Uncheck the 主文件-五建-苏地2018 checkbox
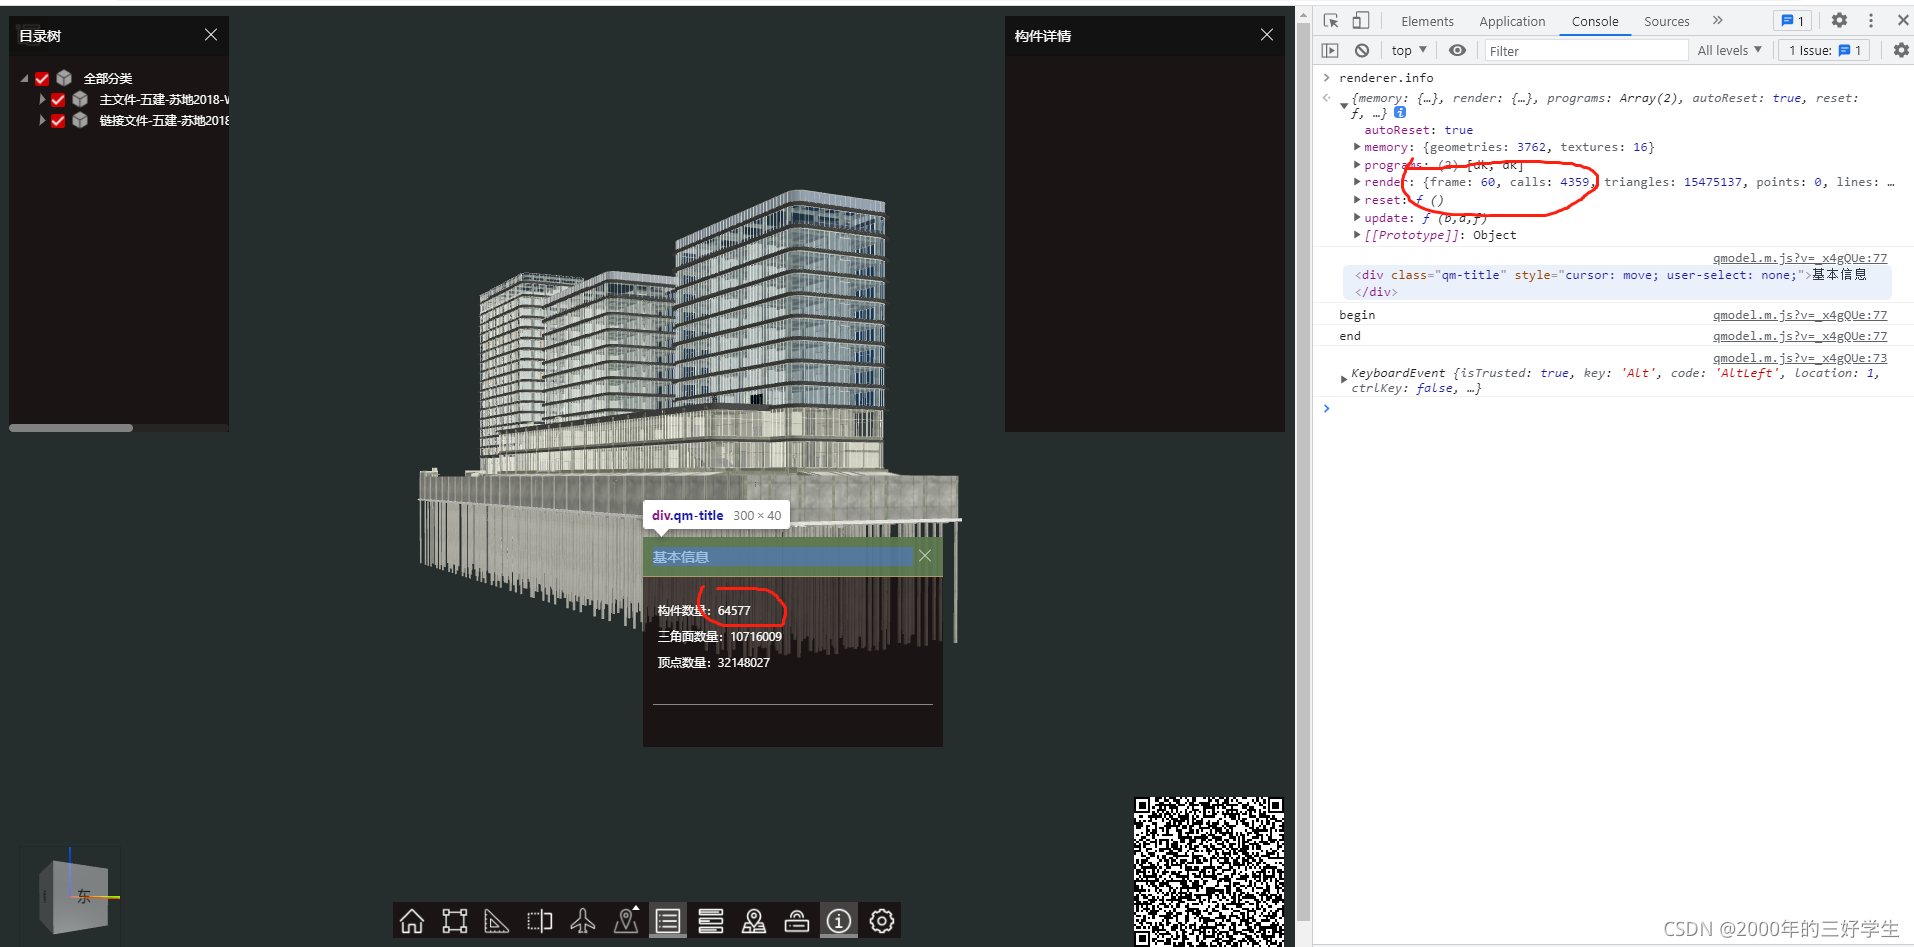Viewport: 1914px width, 947px height. point(58,100)
